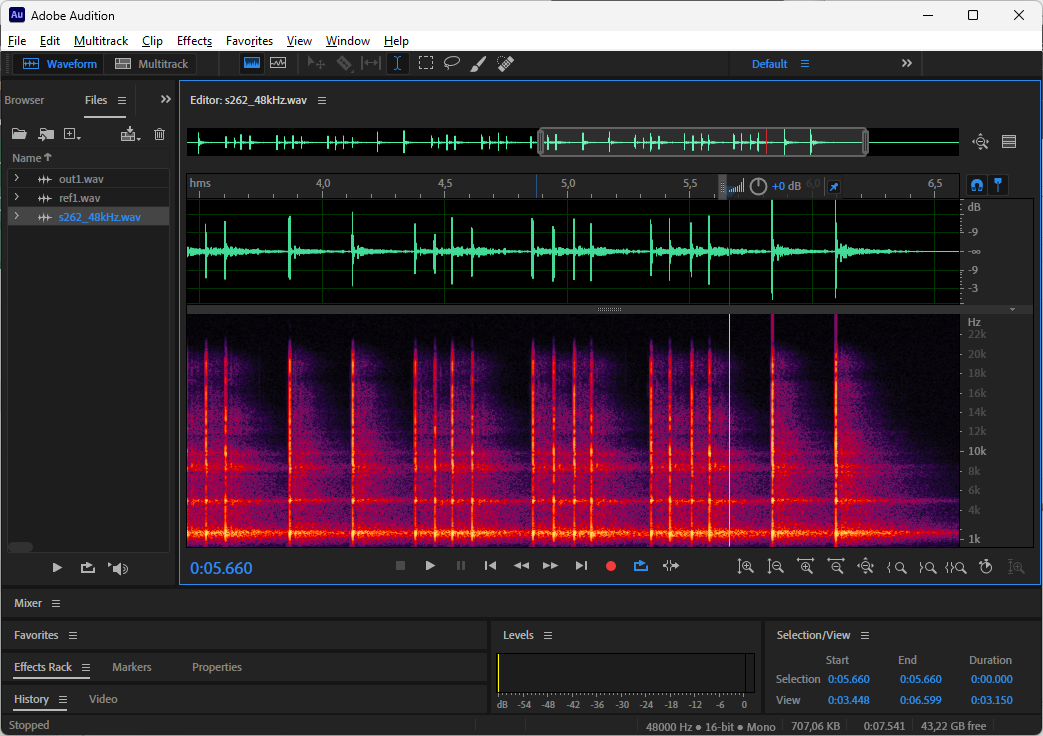Click the overview list view icon
The image size is (1043, 736).
[1009, 142]
